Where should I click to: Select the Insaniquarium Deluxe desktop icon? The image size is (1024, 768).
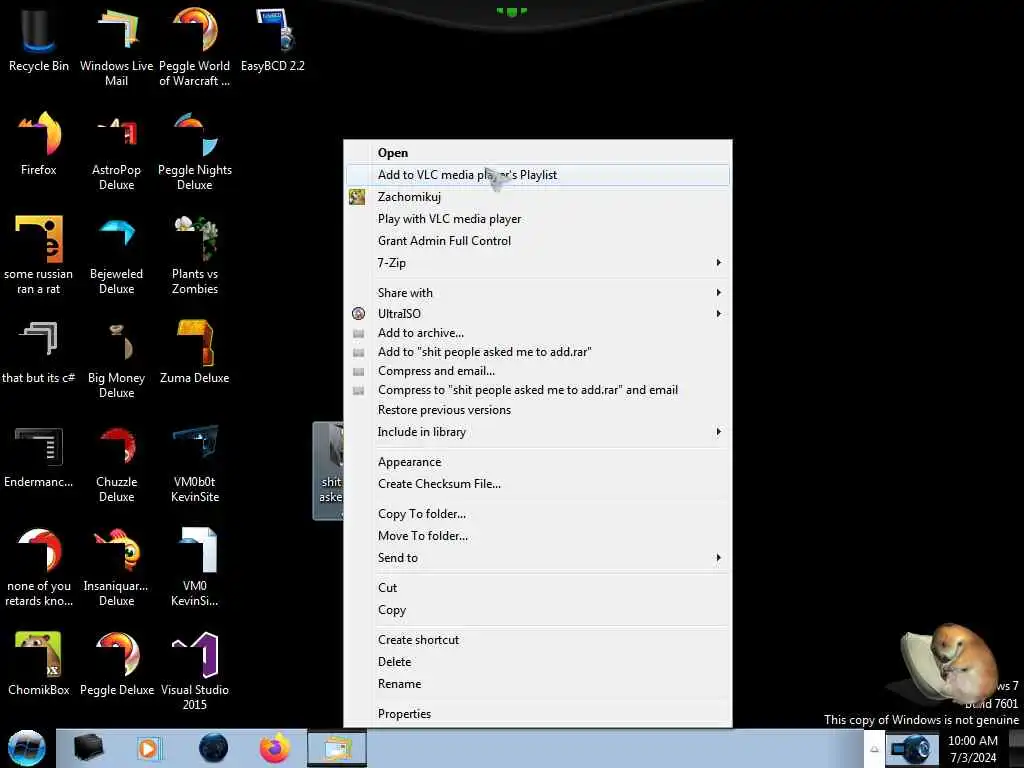pos(116,567)
